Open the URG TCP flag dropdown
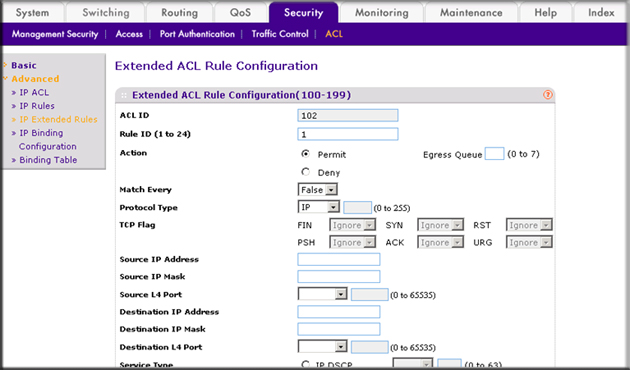The width and height of the screenshot is (630, 370). (529, 242)
